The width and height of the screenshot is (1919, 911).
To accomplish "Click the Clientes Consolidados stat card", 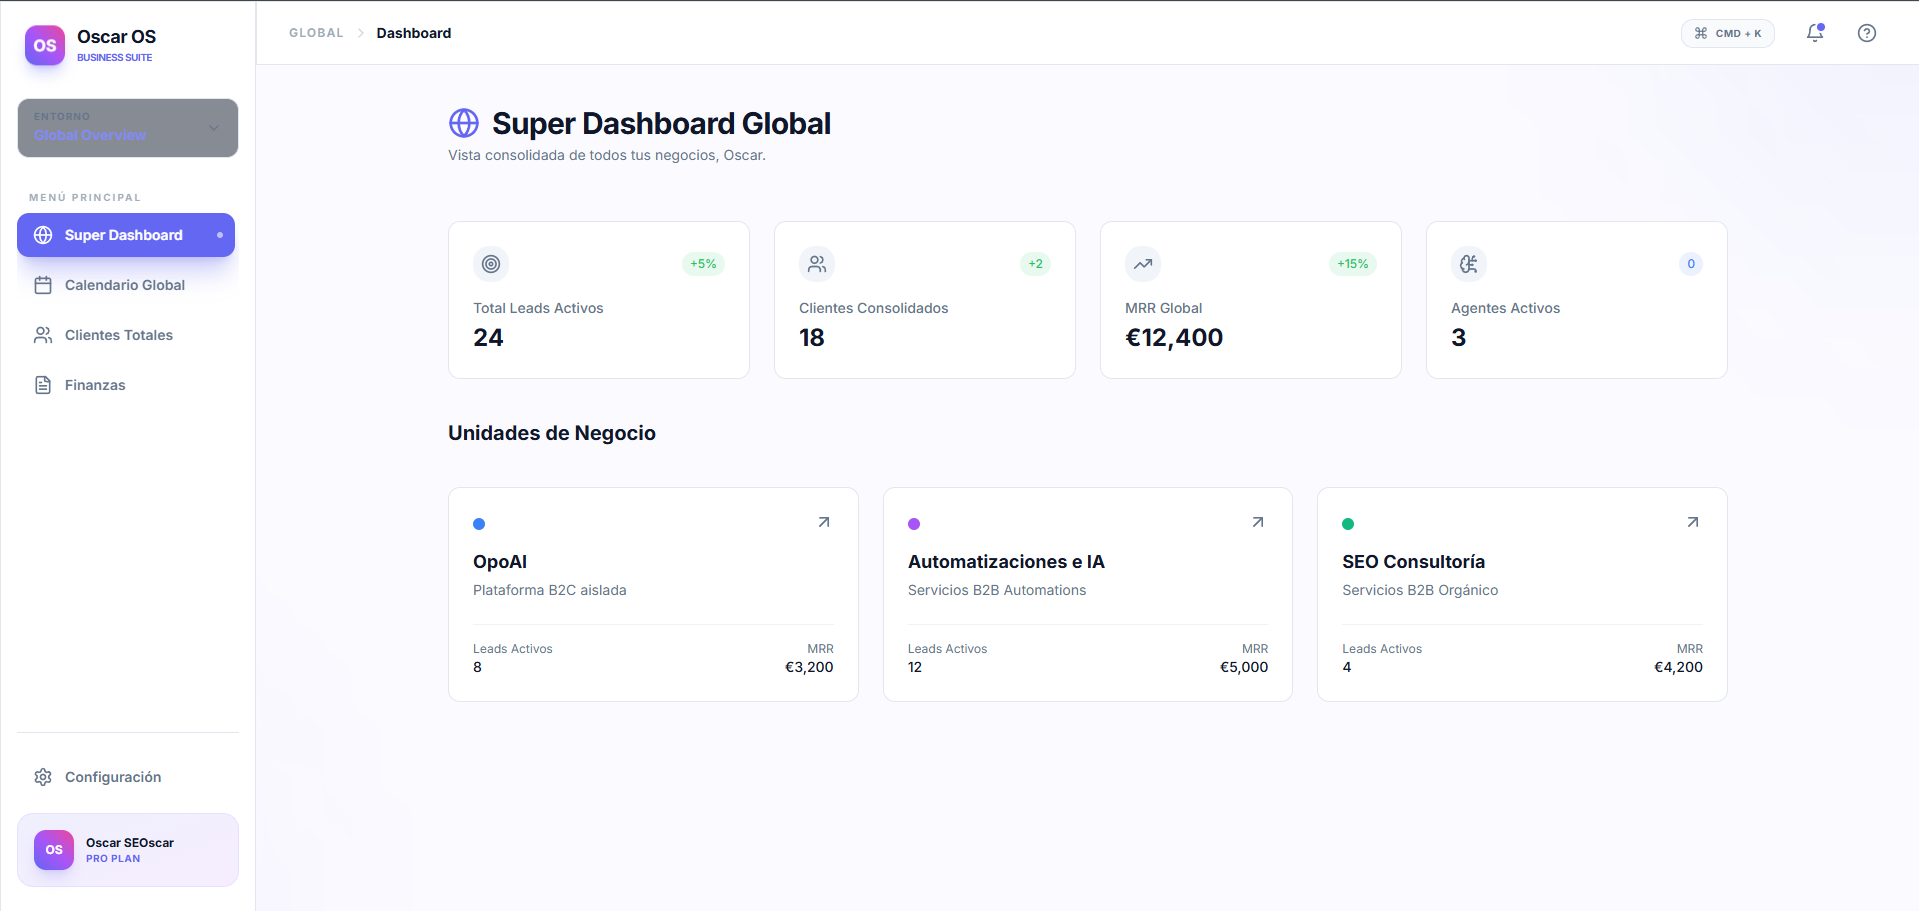I will click(x=924, y=300).
